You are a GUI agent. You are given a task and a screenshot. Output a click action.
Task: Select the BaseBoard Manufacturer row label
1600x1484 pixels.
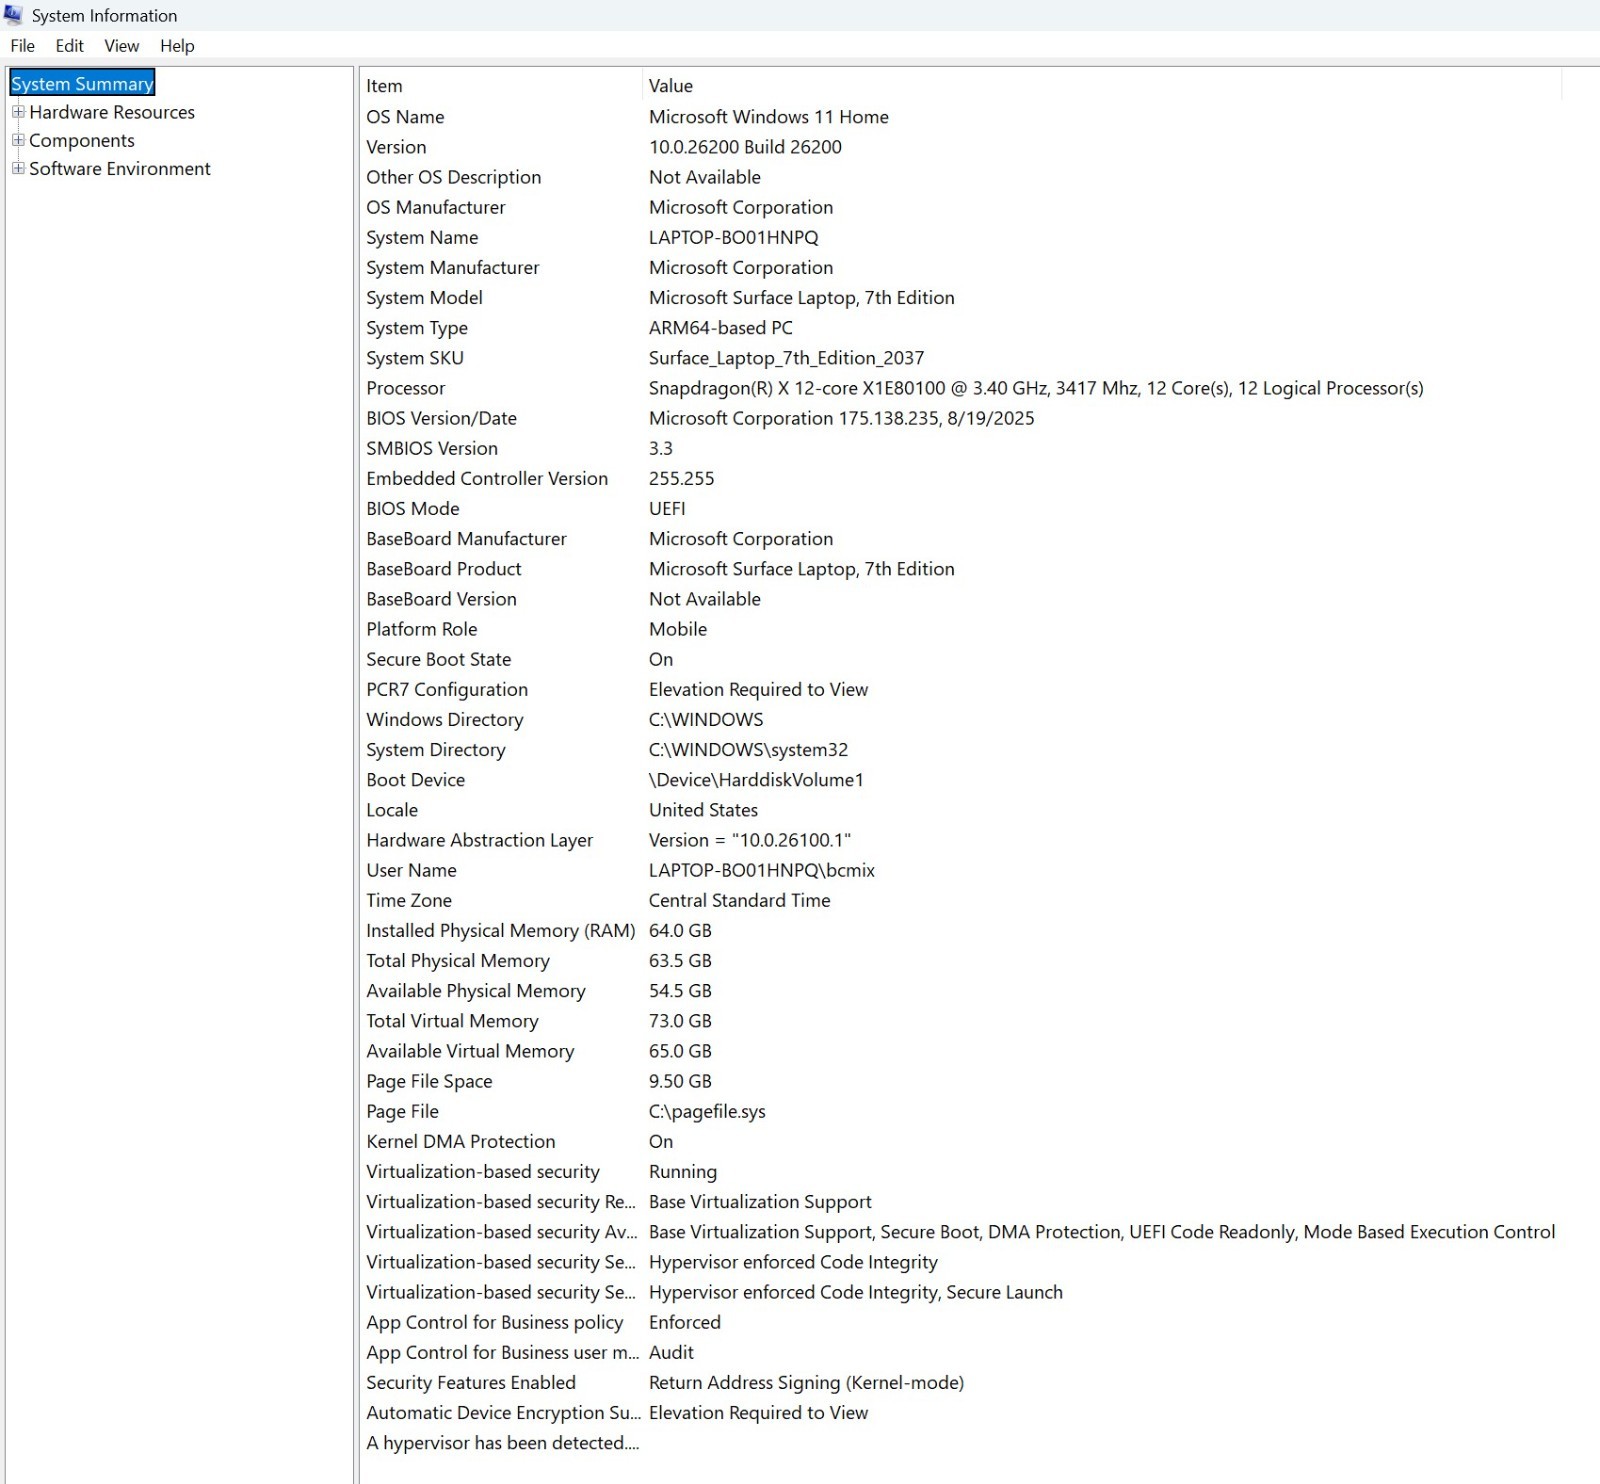pyautogui.click(x=466, y=539)
